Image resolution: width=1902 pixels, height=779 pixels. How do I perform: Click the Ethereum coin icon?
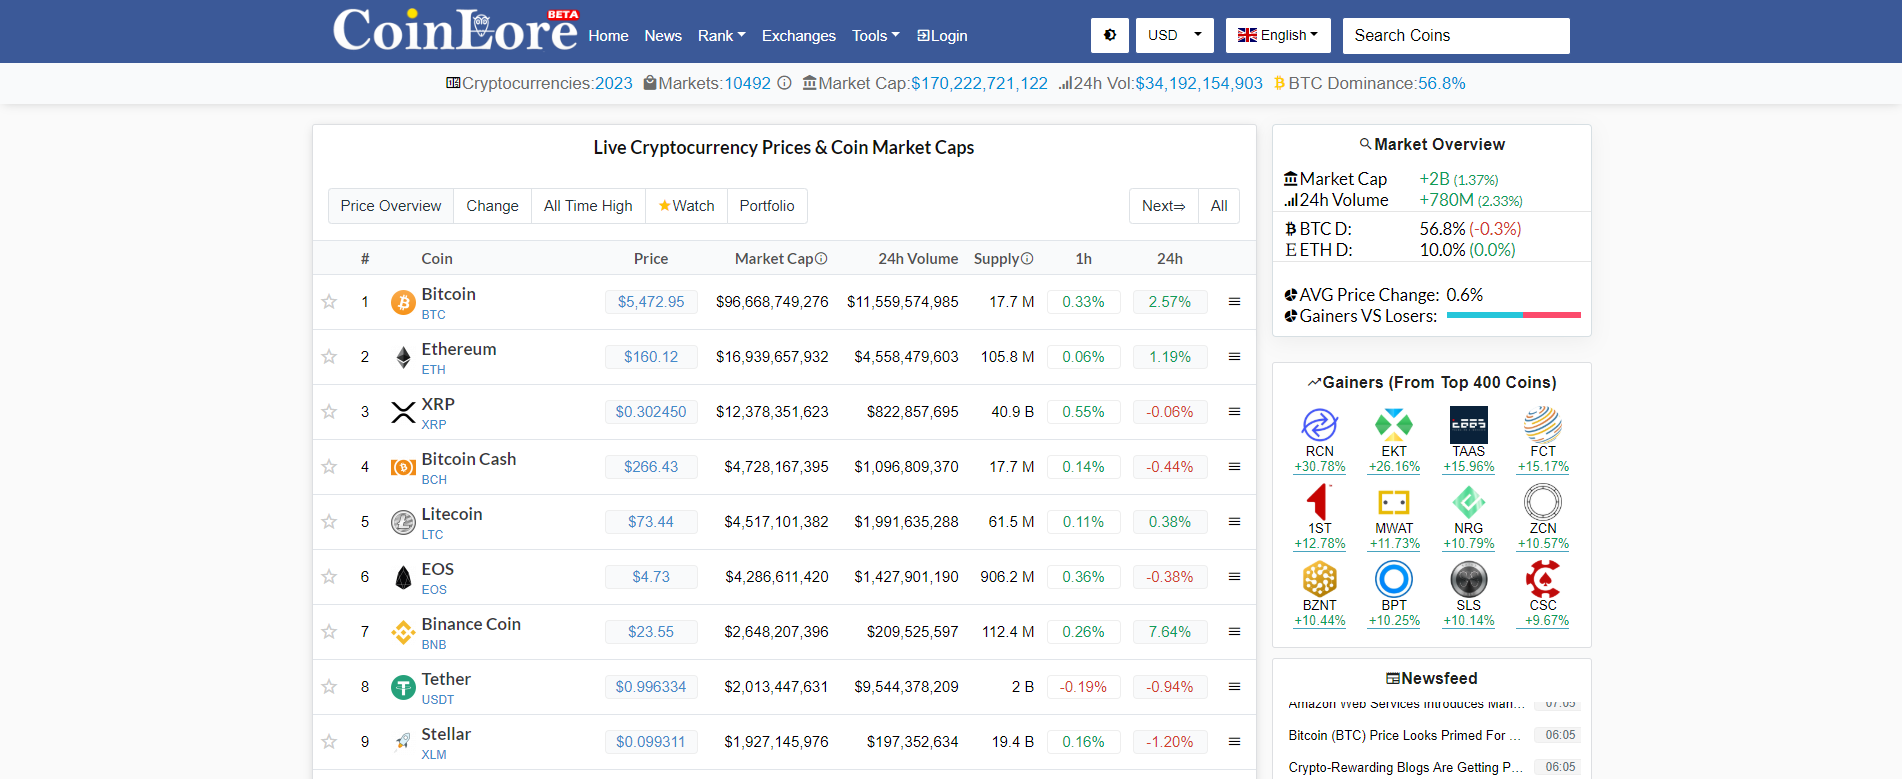[x=403, y=357]
